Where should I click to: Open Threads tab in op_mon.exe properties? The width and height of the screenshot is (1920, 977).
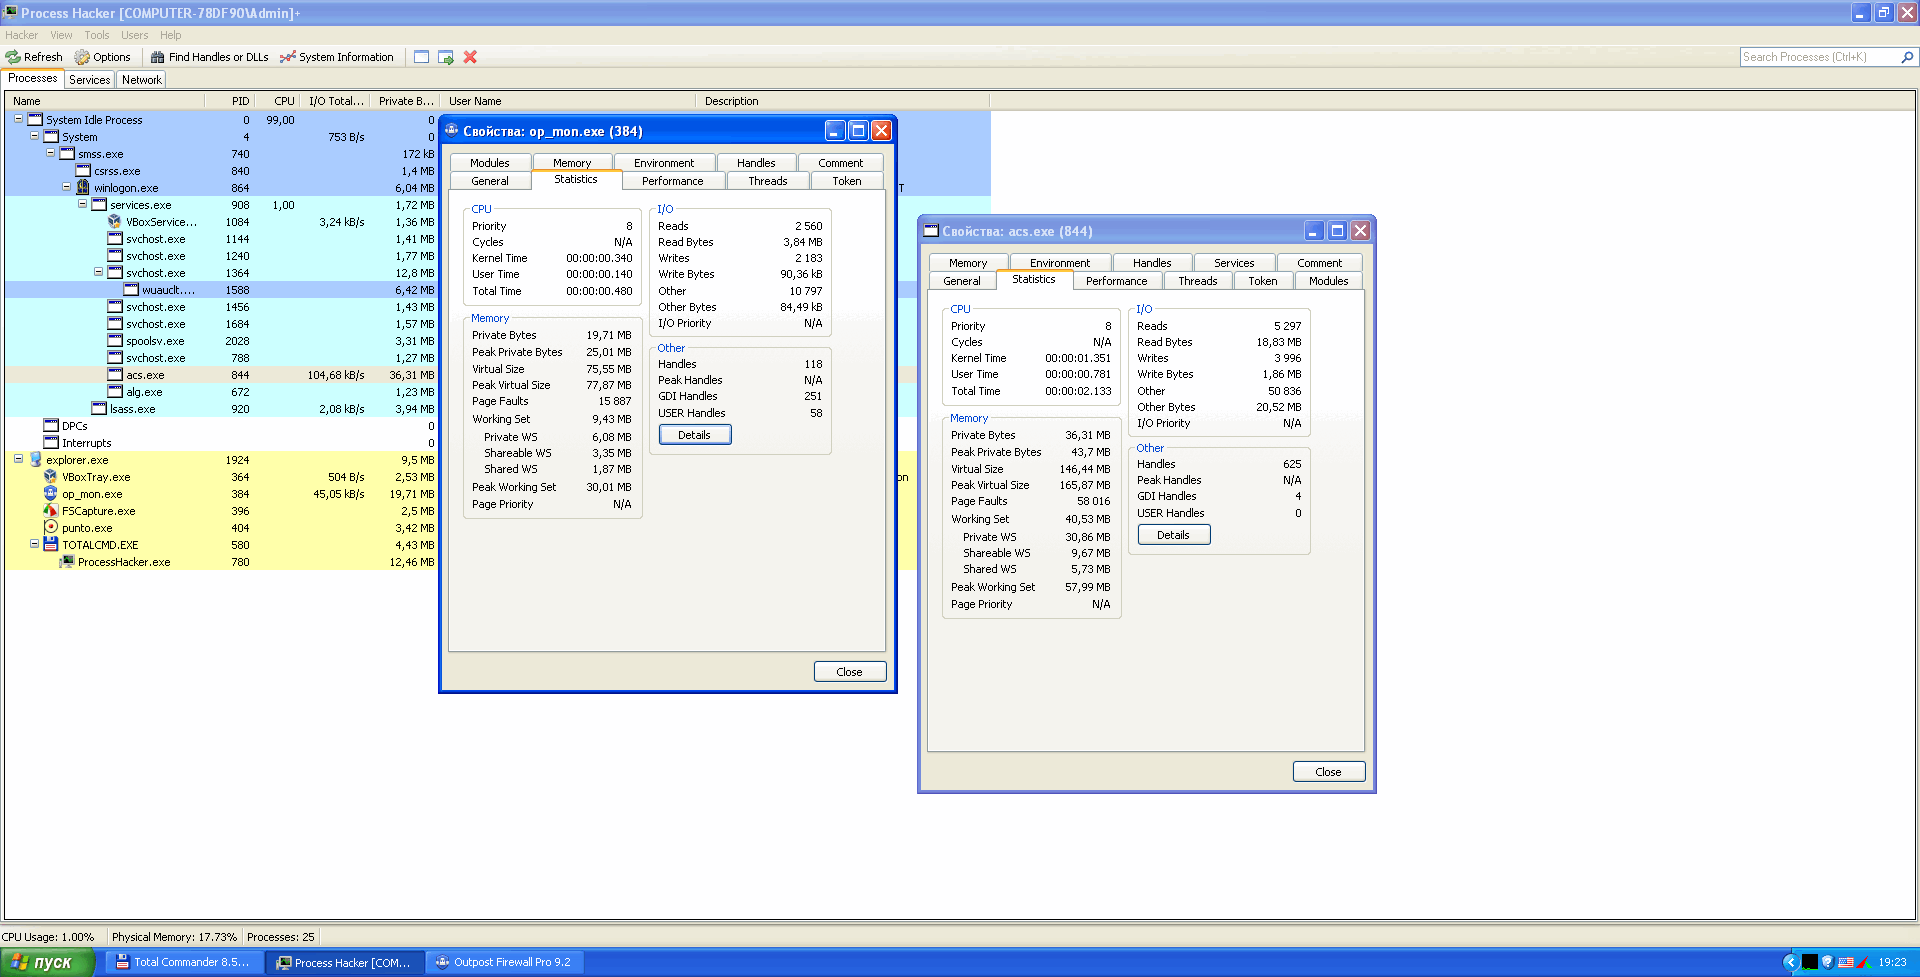767,181
